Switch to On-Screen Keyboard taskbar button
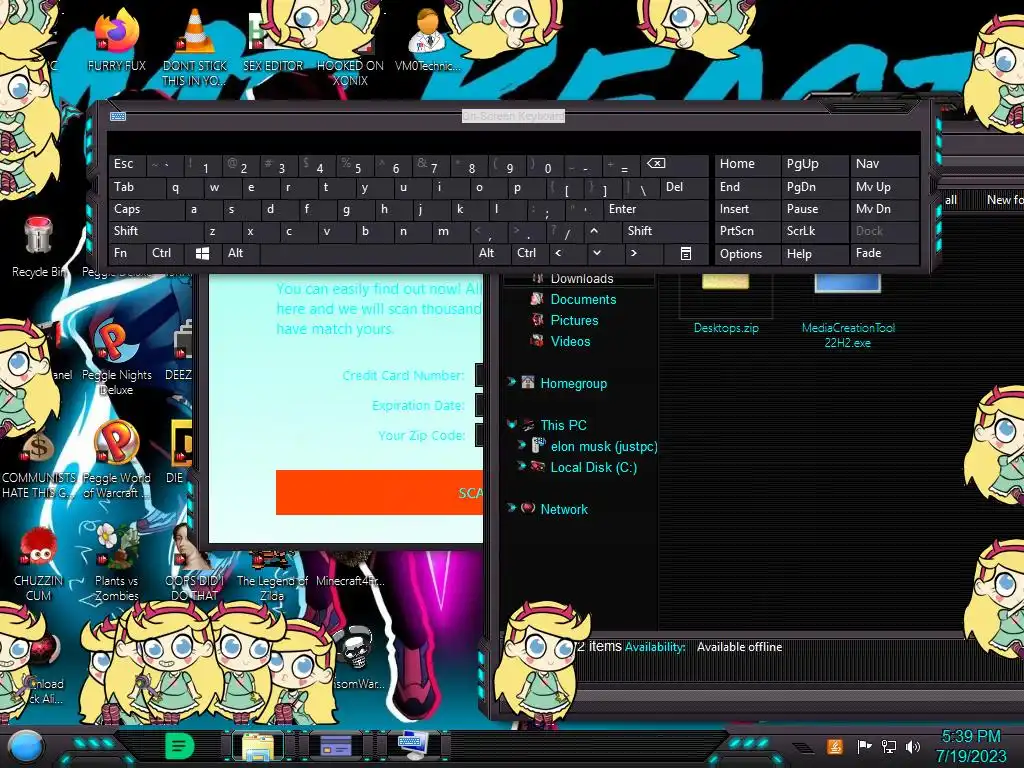 coord(413,746)
